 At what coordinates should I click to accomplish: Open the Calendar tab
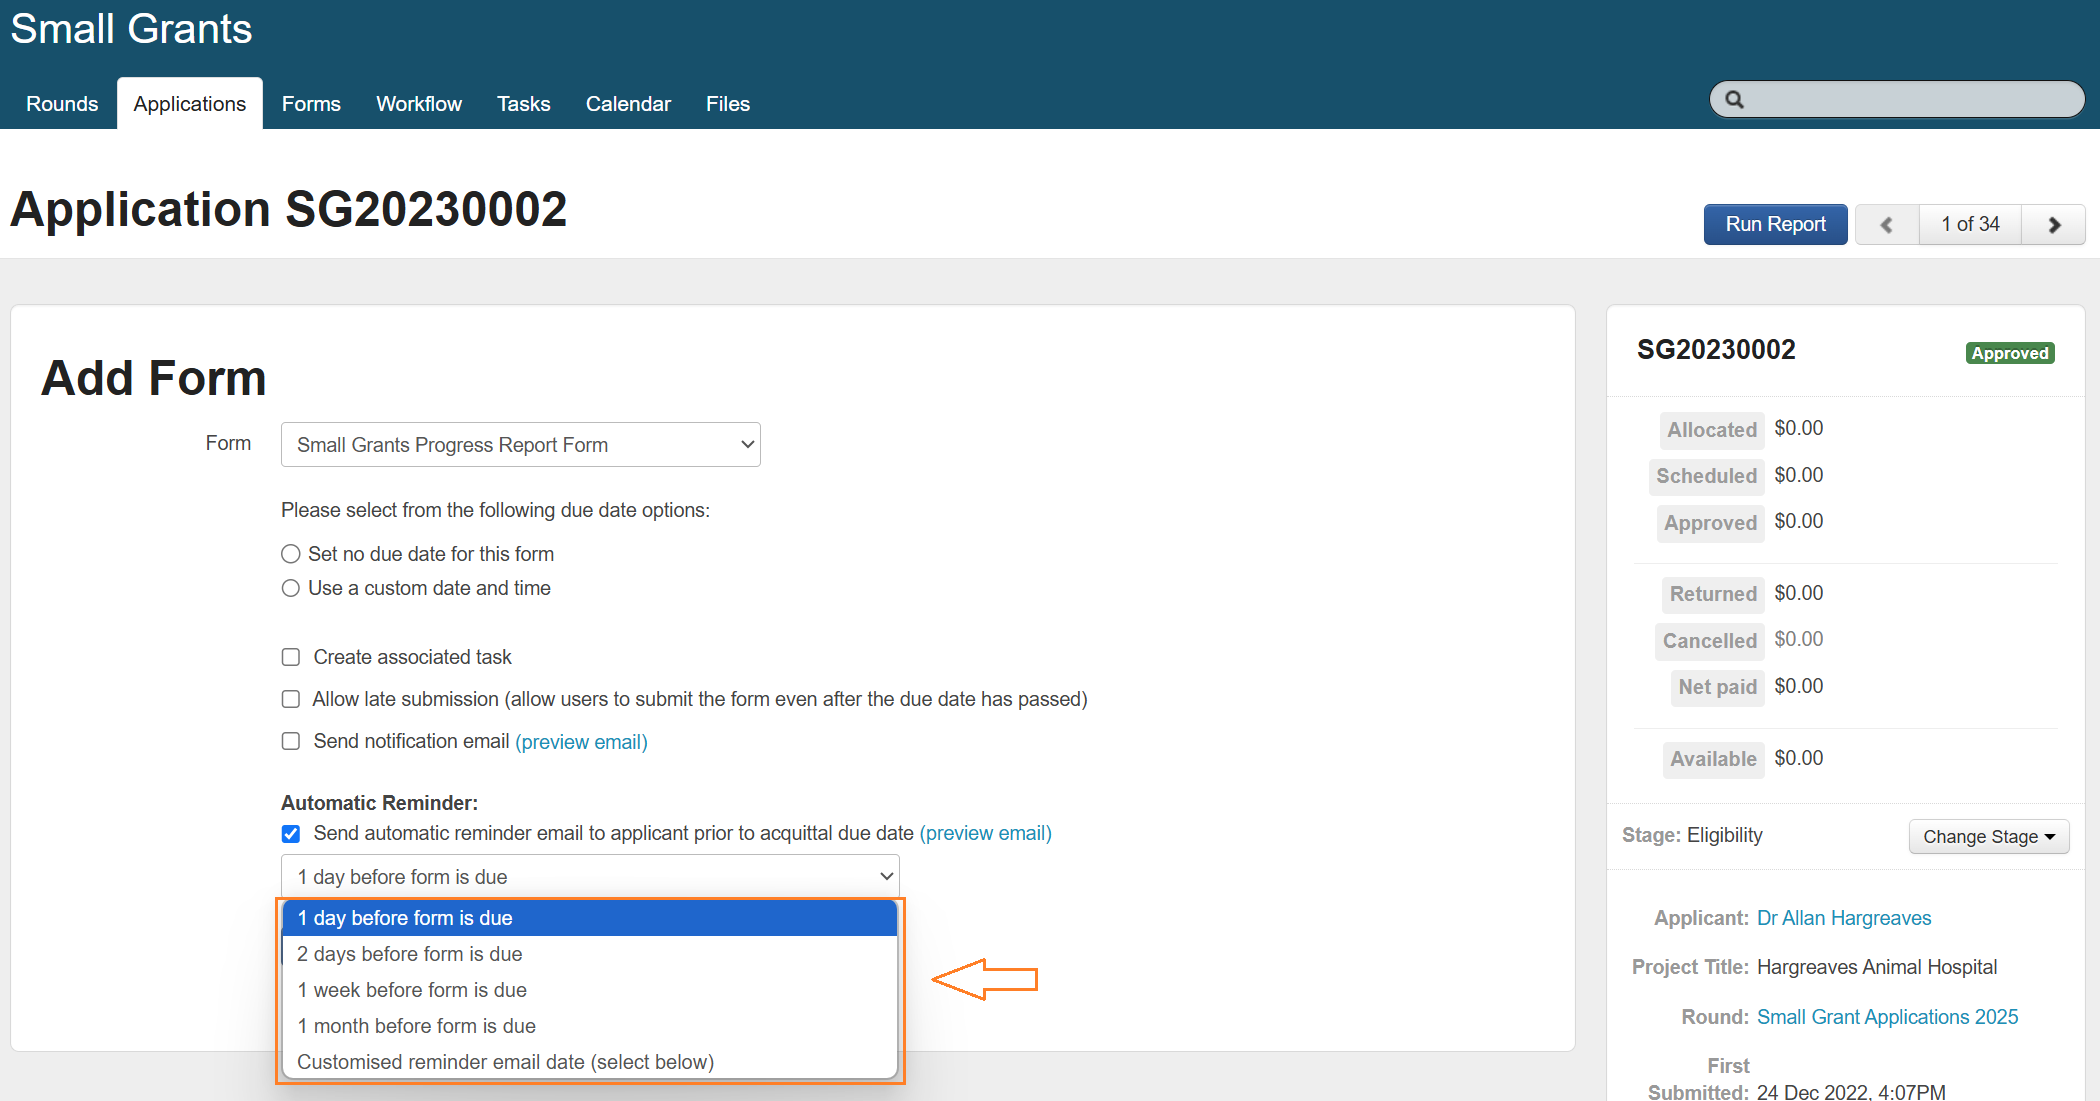pos(628,104)
